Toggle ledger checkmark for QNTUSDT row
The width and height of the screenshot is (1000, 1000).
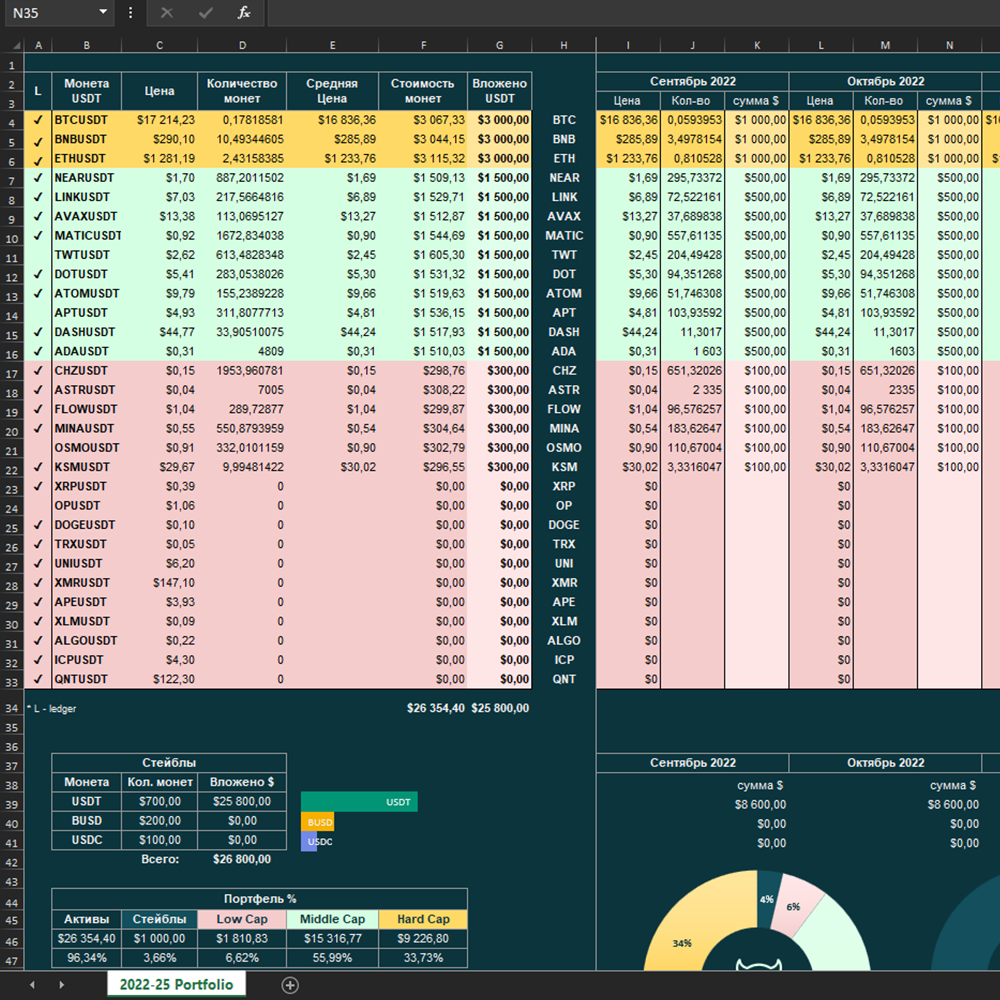point(38,679)
